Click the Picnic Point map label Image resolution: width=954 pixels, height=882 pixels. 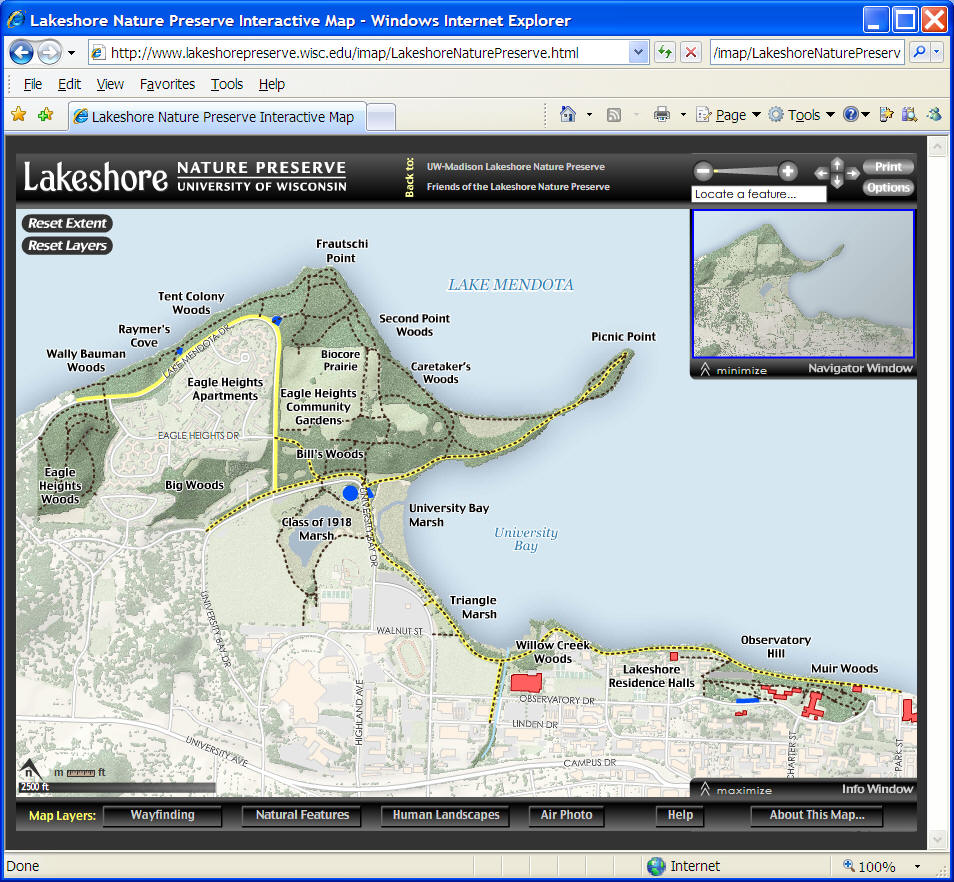[x=623, y=336]
